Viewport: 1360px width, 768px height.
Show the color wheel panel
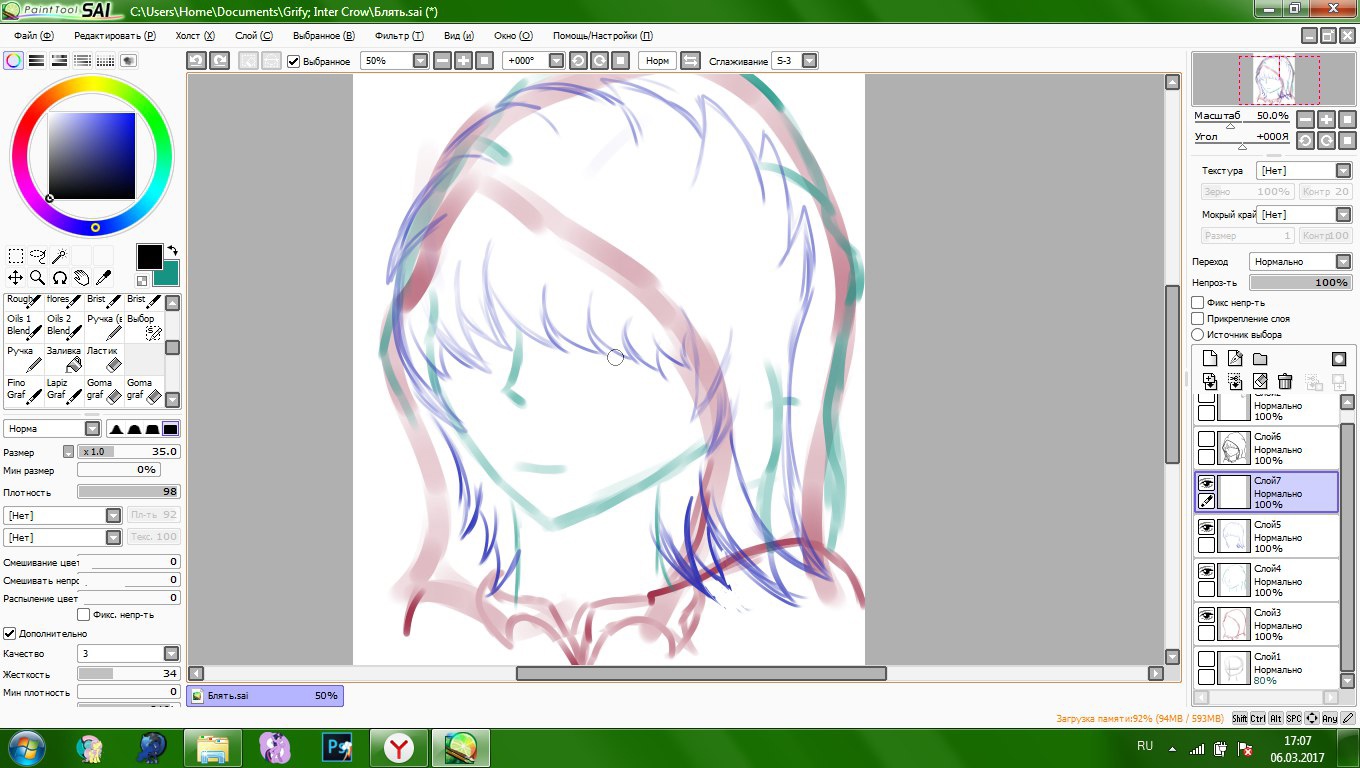click(x=14, y=60)
